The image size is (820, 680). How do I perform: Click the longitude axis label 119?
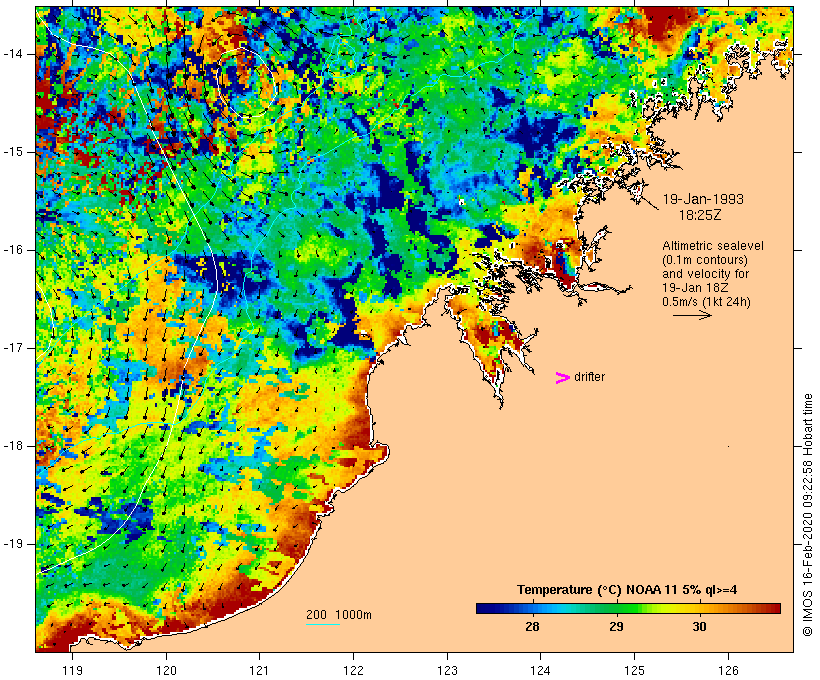72,670
